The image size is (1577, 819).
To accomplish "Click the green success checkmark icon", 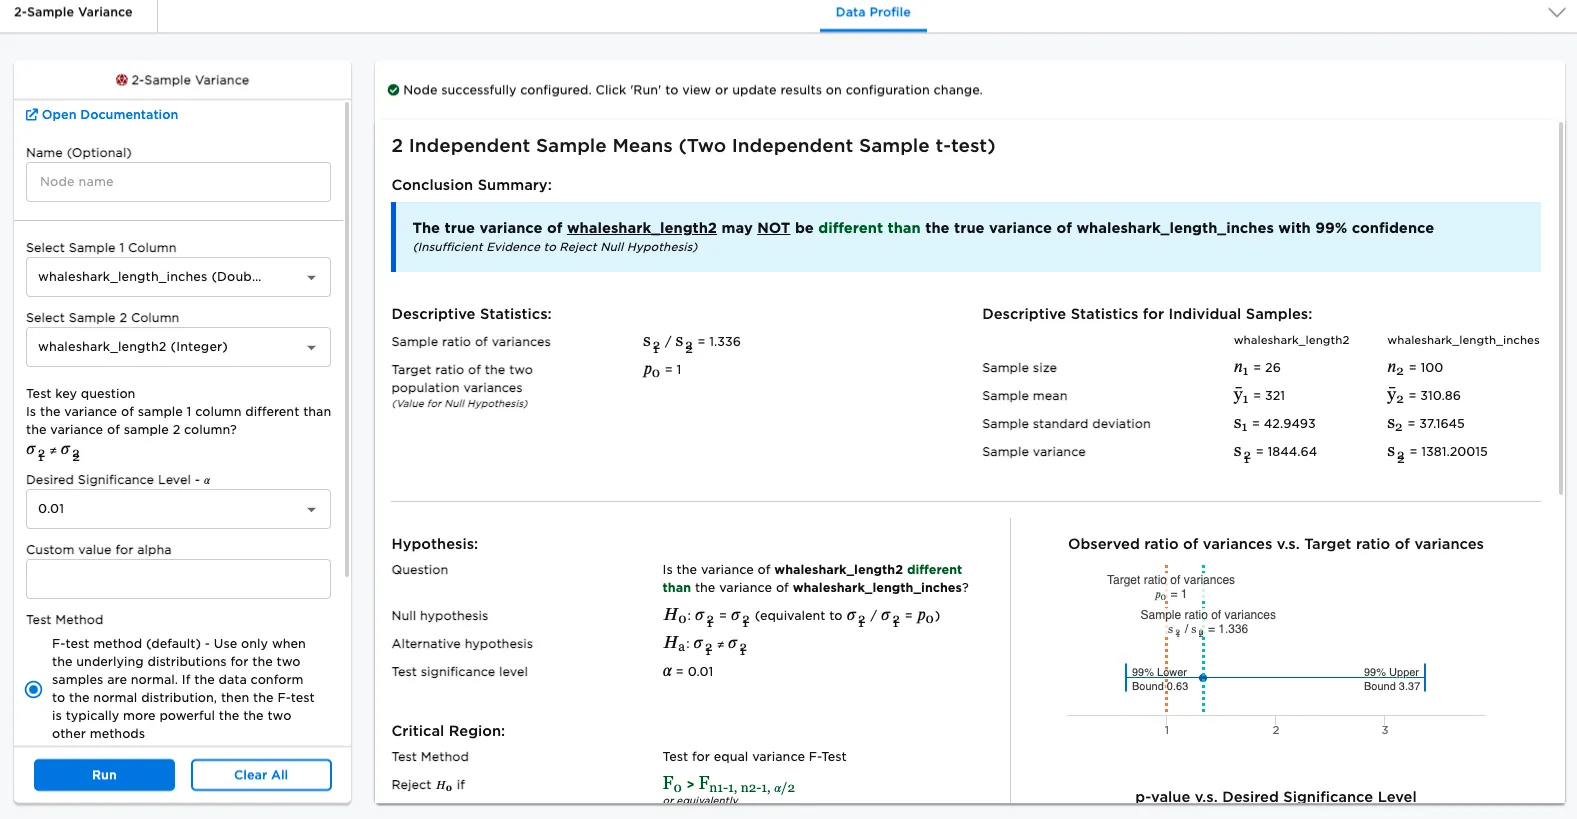I will (393, 90).
